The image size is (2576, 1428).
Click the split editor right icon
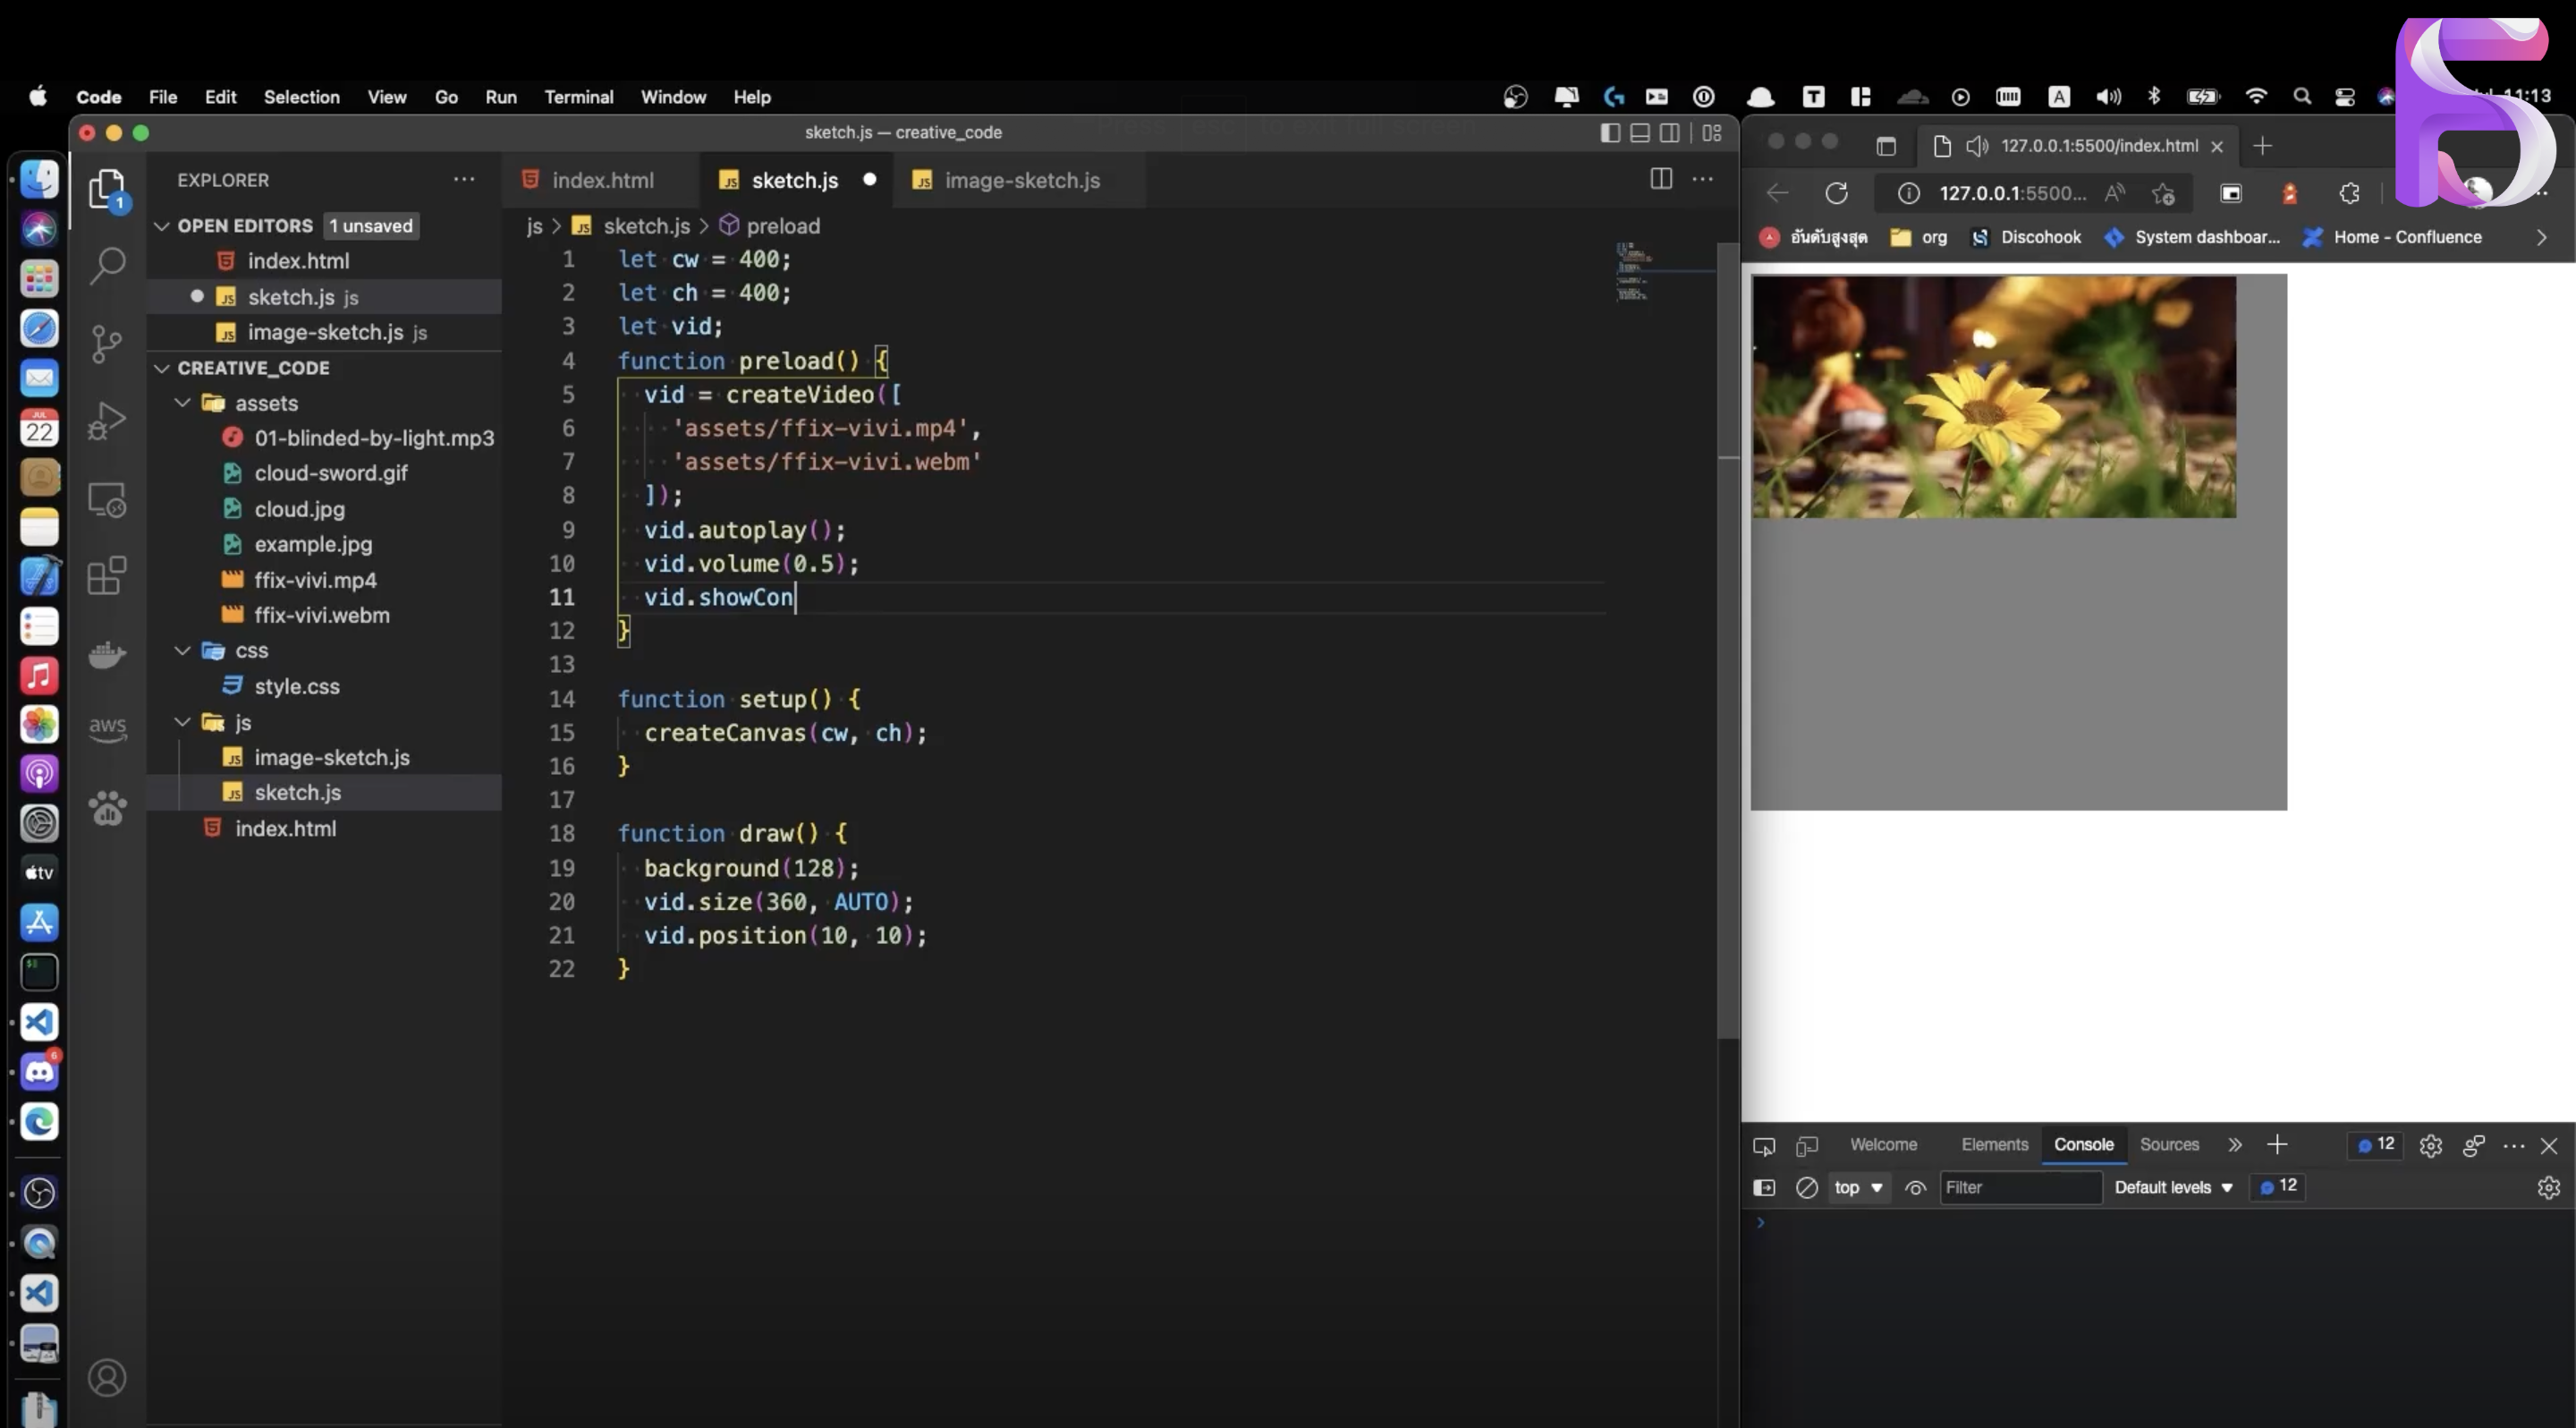[1660, 179]
